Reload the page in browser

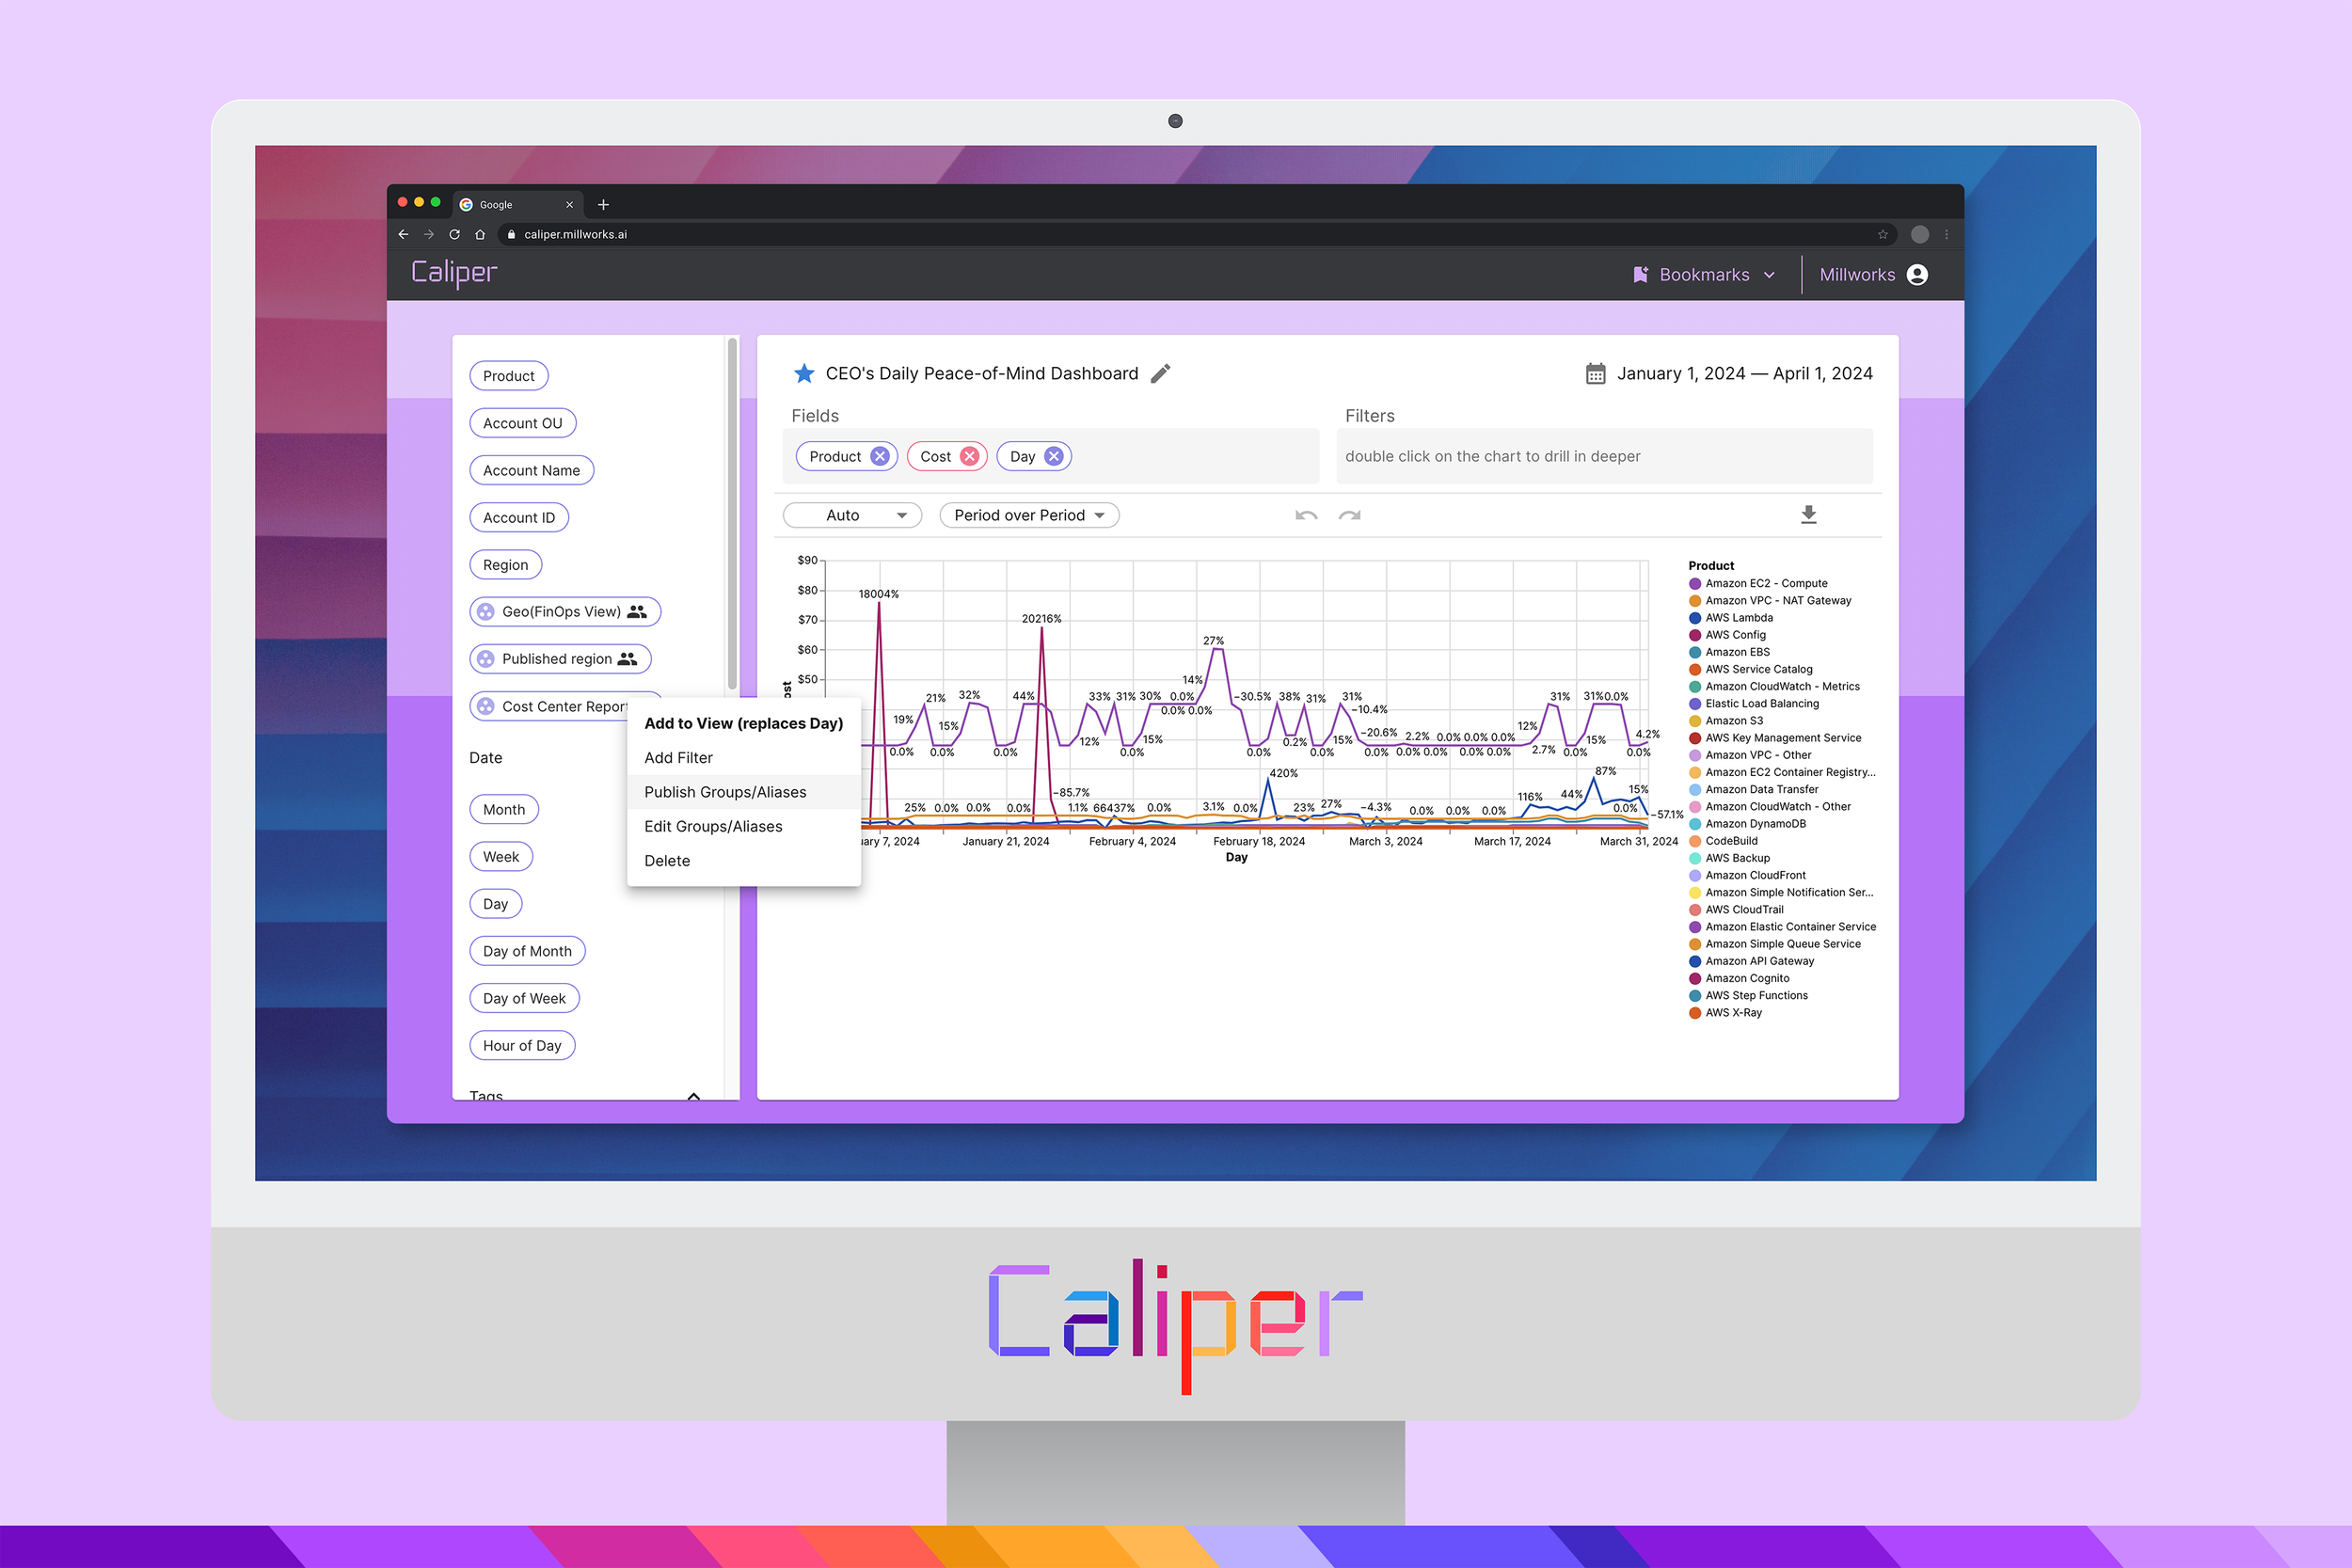coord(454,234)
